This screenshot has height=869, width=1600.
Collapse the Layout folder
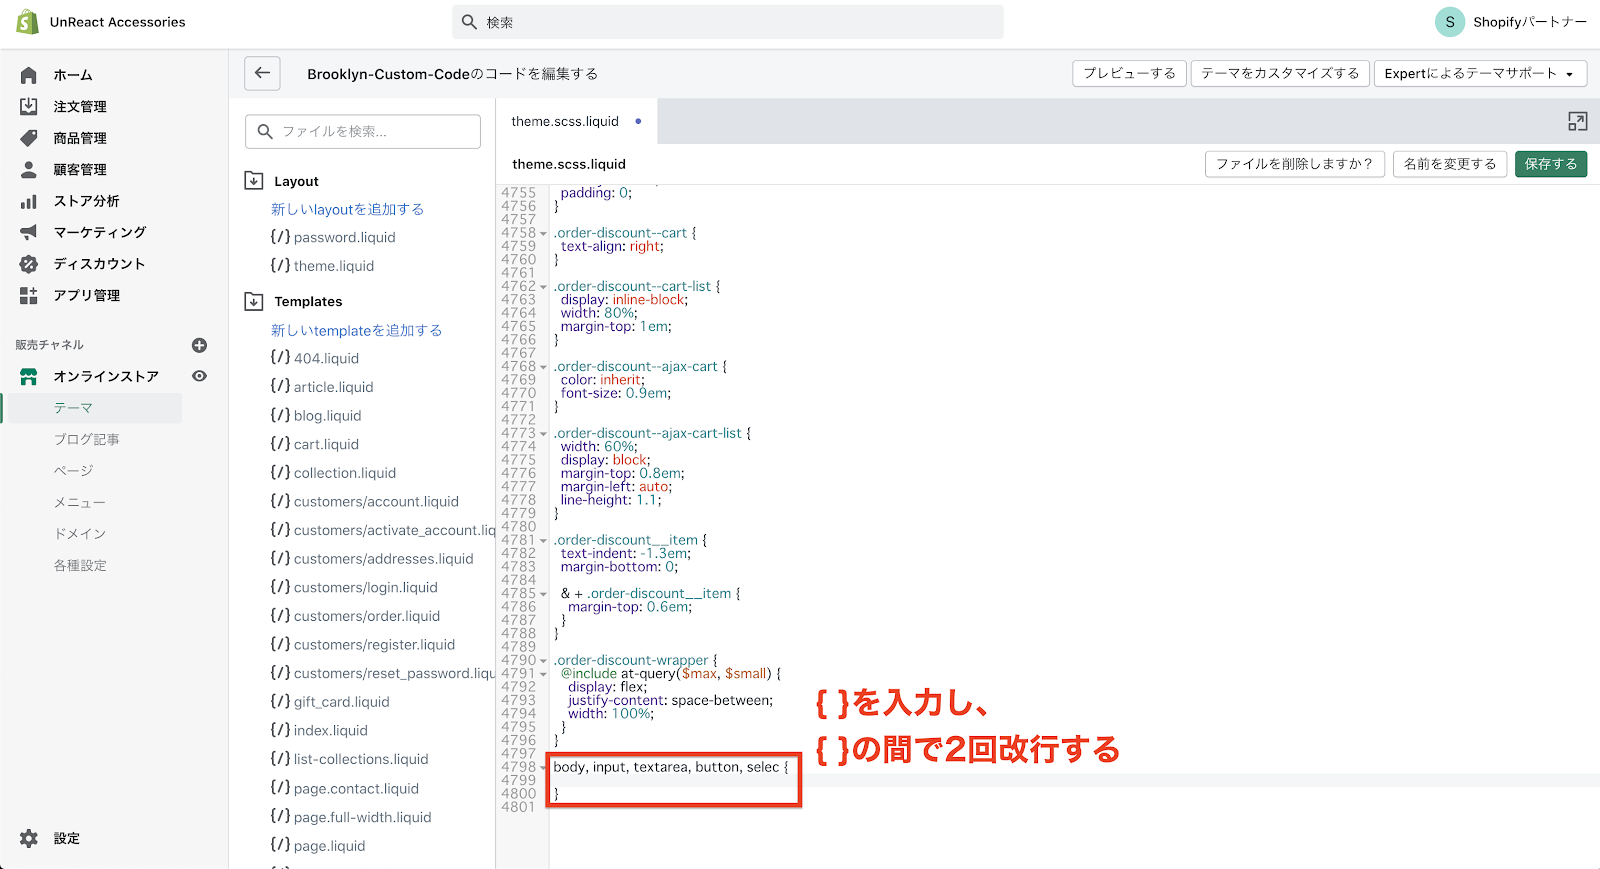[254, 181]
